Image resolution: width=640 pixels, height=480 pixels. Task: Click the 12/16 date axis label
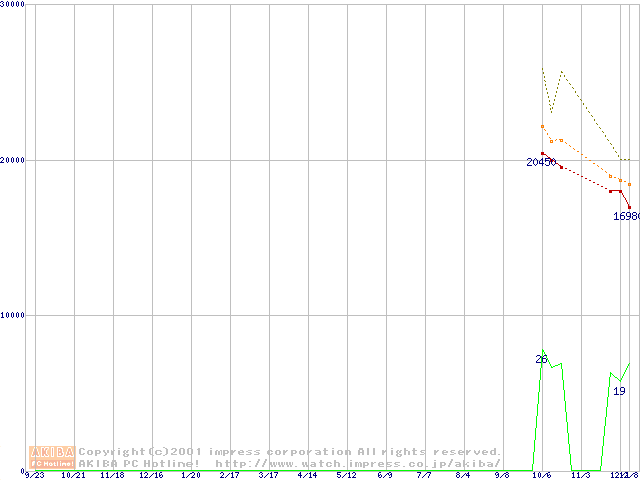point(151,476)
